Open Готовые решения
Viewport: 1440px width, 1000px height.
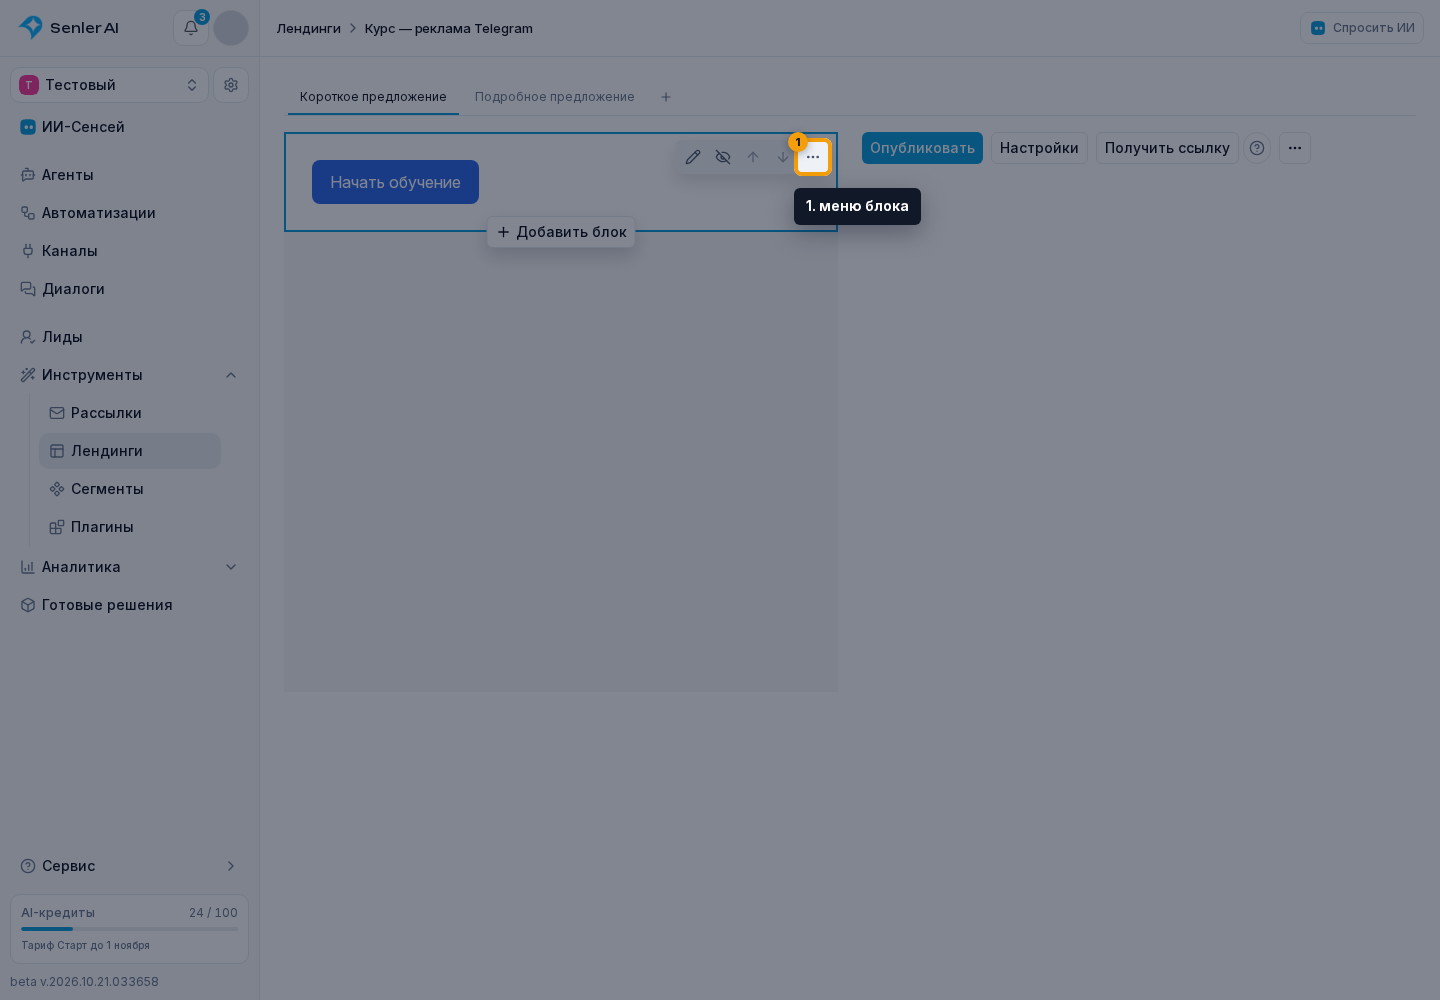point(129,605)
